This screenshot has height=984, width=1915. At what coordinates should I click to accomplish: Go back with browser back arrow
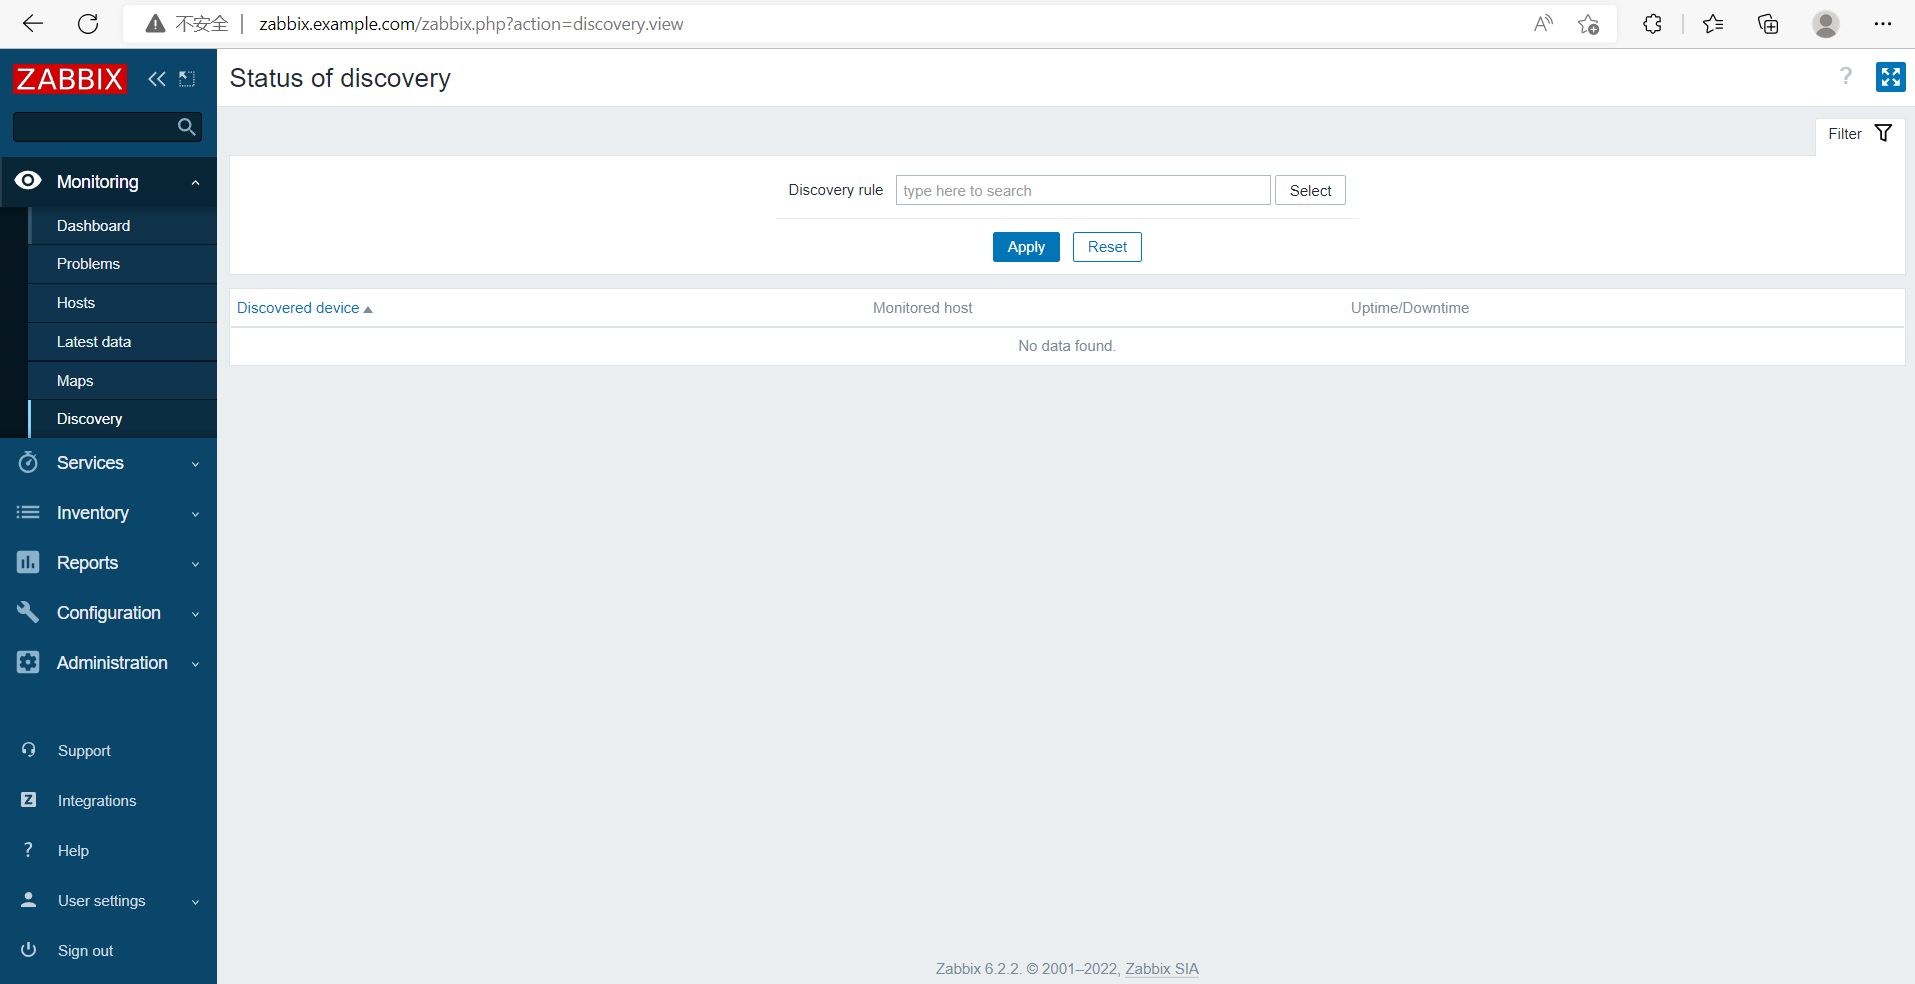click(x=33, y=24)
